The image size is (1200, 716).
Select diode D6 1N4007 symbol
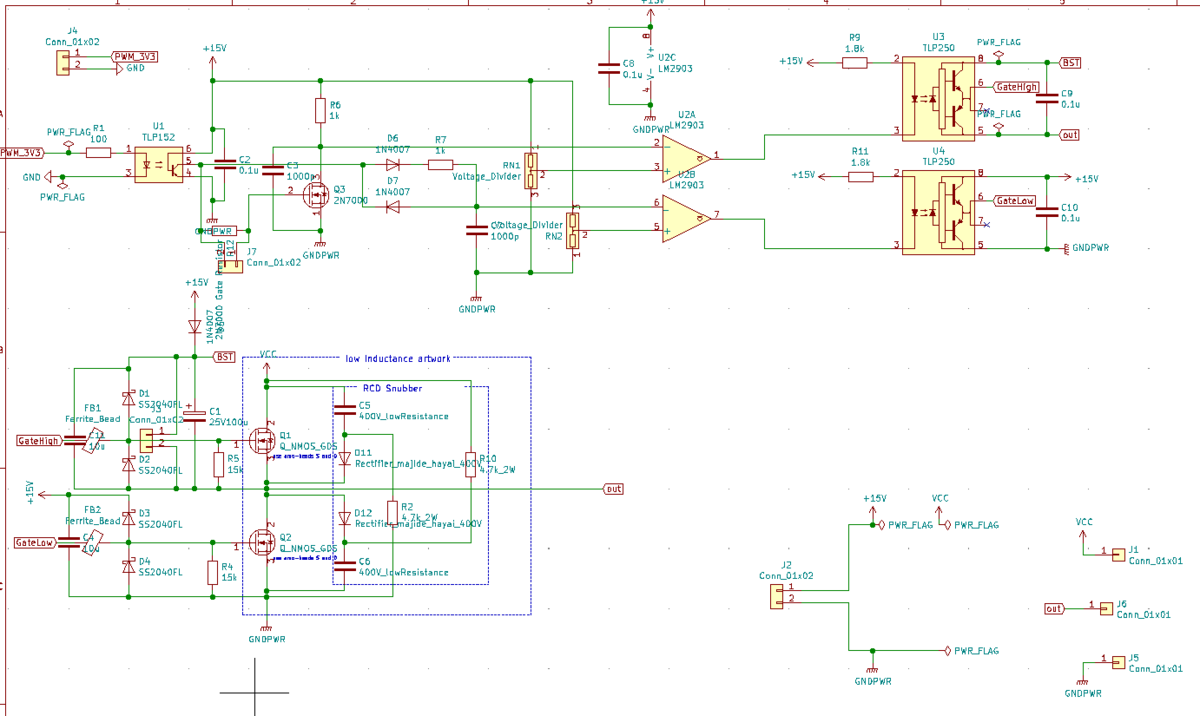(x=393, y=164)
